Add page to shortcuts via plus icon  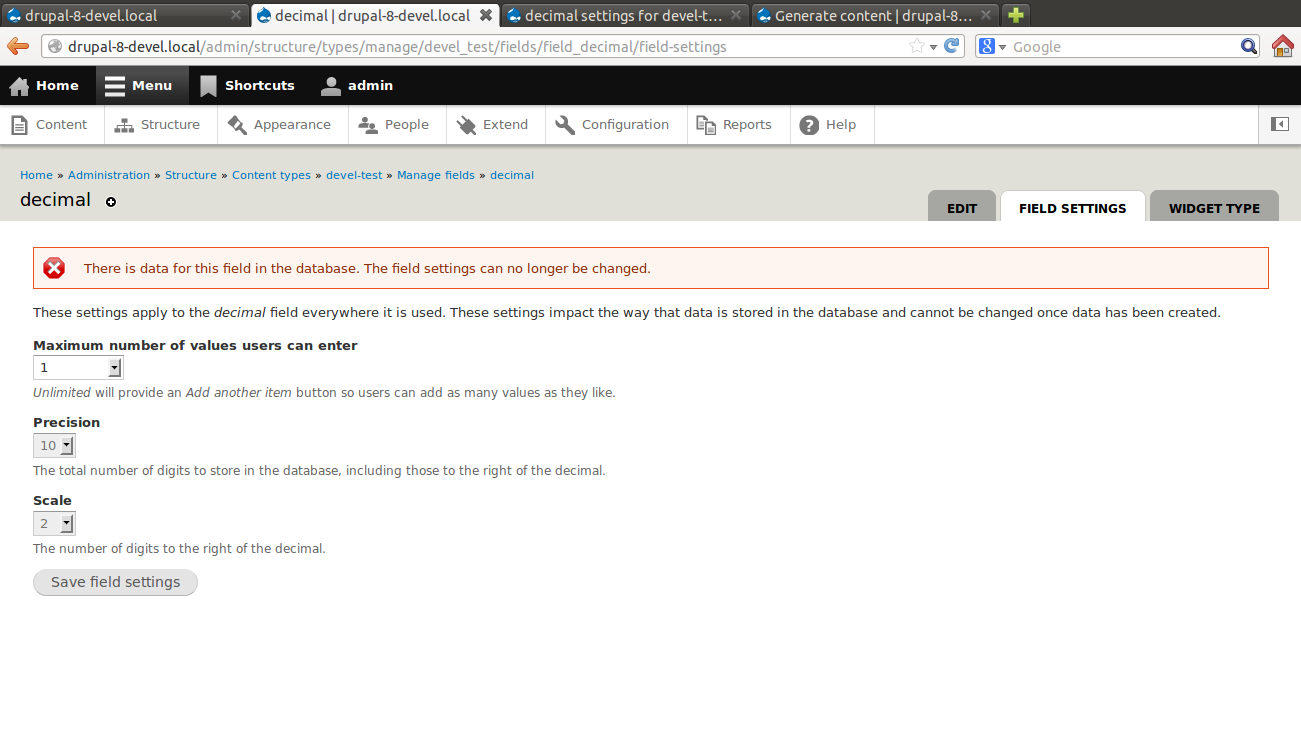click(x=110, y=201)
